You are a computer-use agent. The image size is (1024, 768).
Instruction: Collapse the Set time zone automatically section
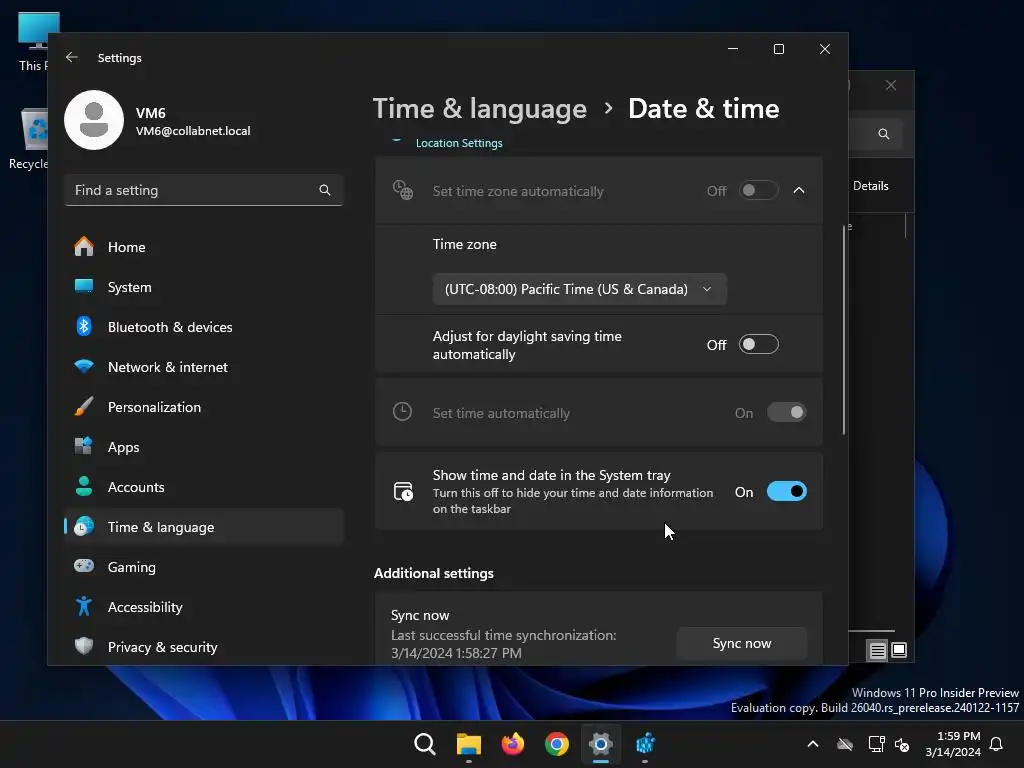799,191
